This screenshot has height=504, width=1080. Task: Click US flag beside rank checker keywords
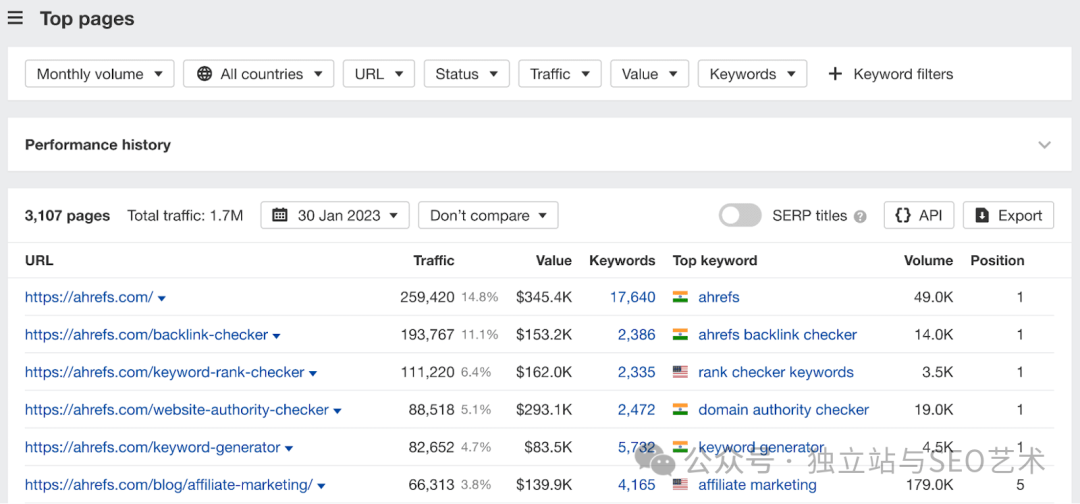click(681, 372)
